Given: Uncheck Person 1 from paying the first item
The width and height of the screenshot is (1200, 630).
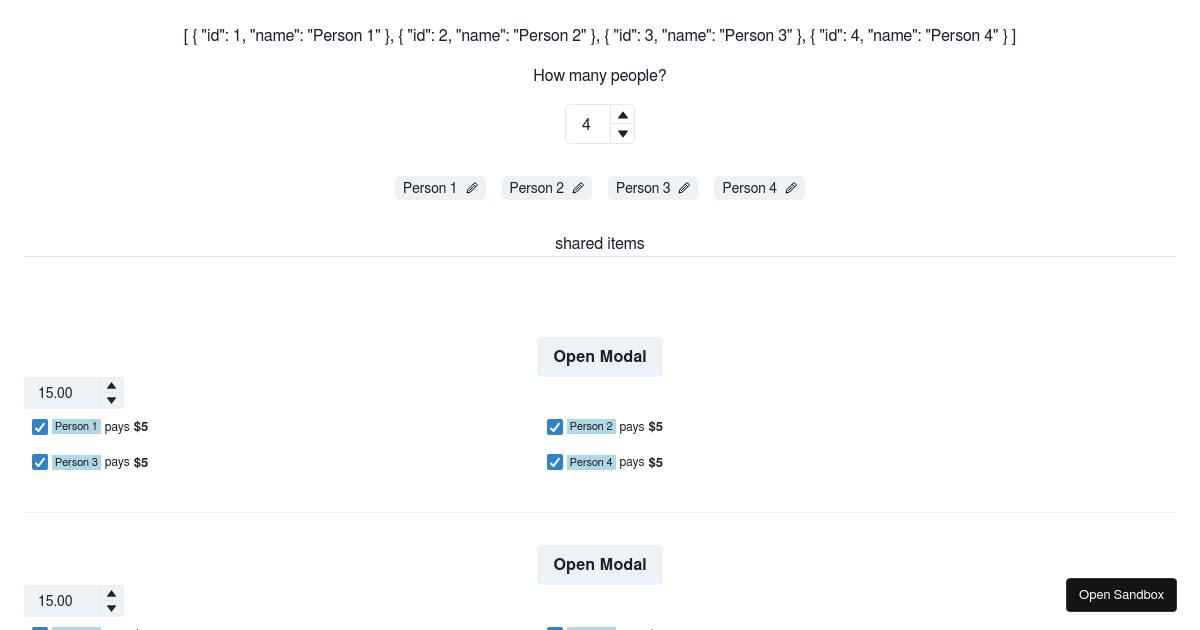Looking at the screenshot, I should 39,427.
